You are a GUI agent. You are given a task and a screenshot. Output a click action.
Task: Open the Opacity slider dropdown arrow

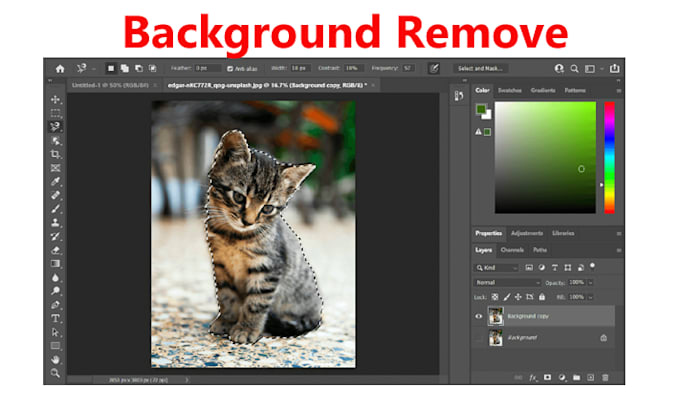click(590, 283)
